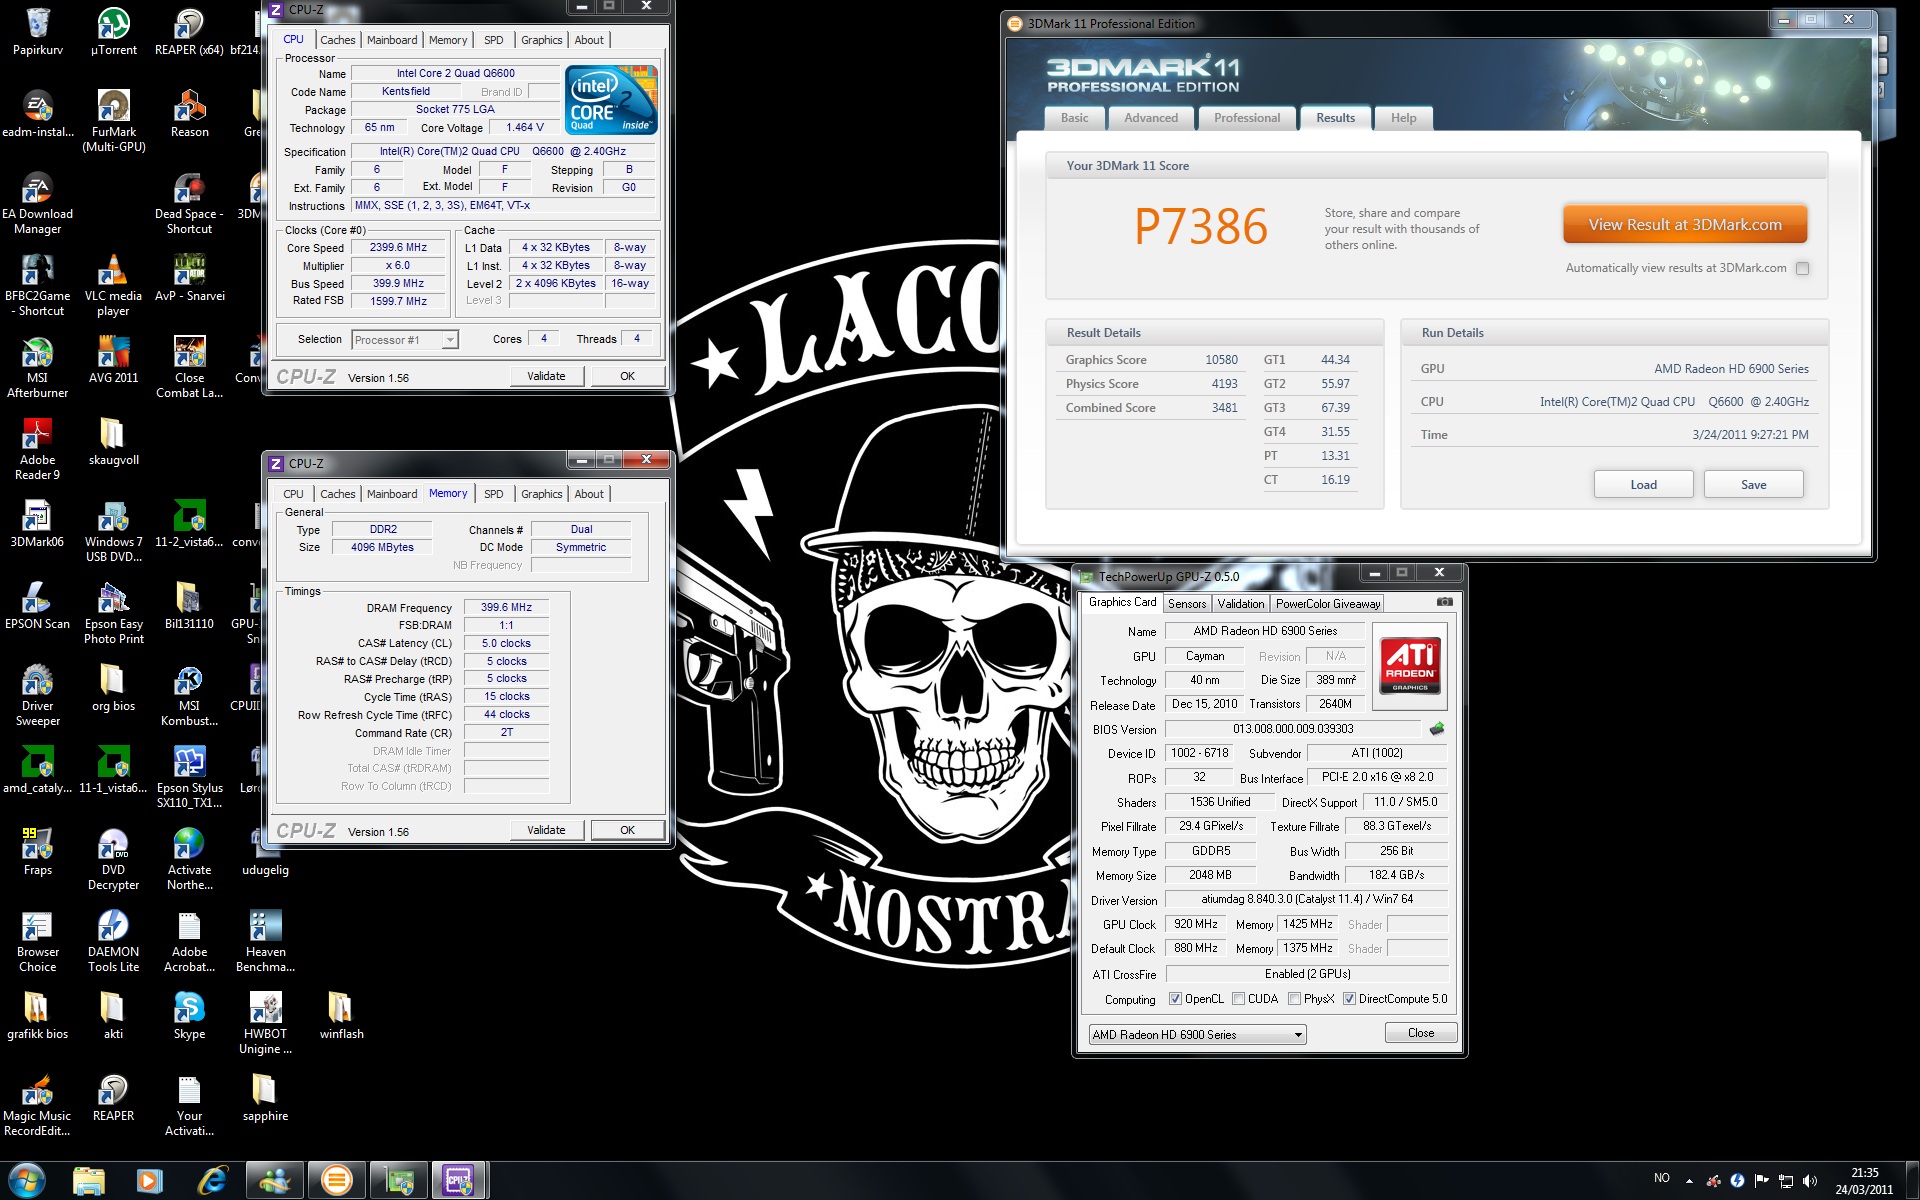
Task: Open the Driver Sweeper desktop icon
Action: pos(37,695)
